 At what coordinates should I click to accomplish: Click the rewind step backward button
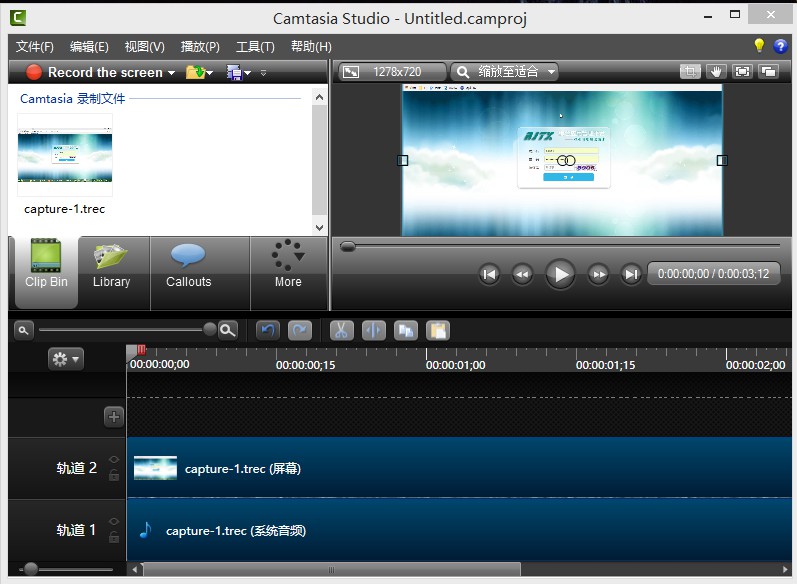pyautogui.click(x=522, y=274)
